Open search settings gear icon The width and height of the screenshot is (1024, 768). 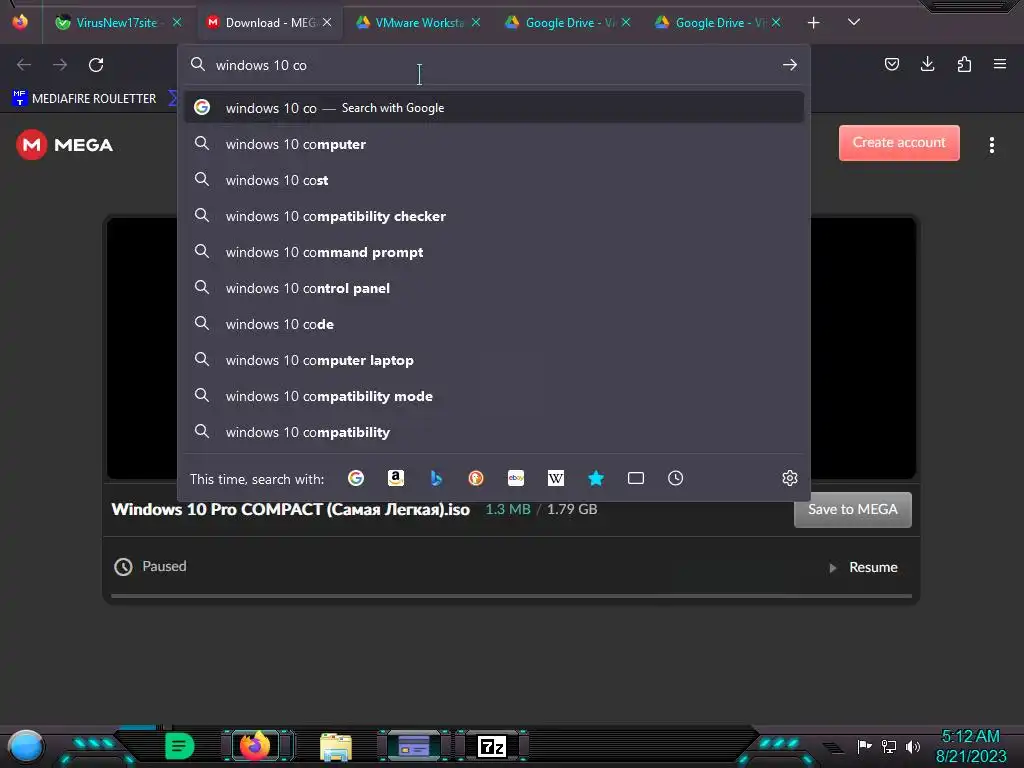pyautogui.click(x=790, y=478)
